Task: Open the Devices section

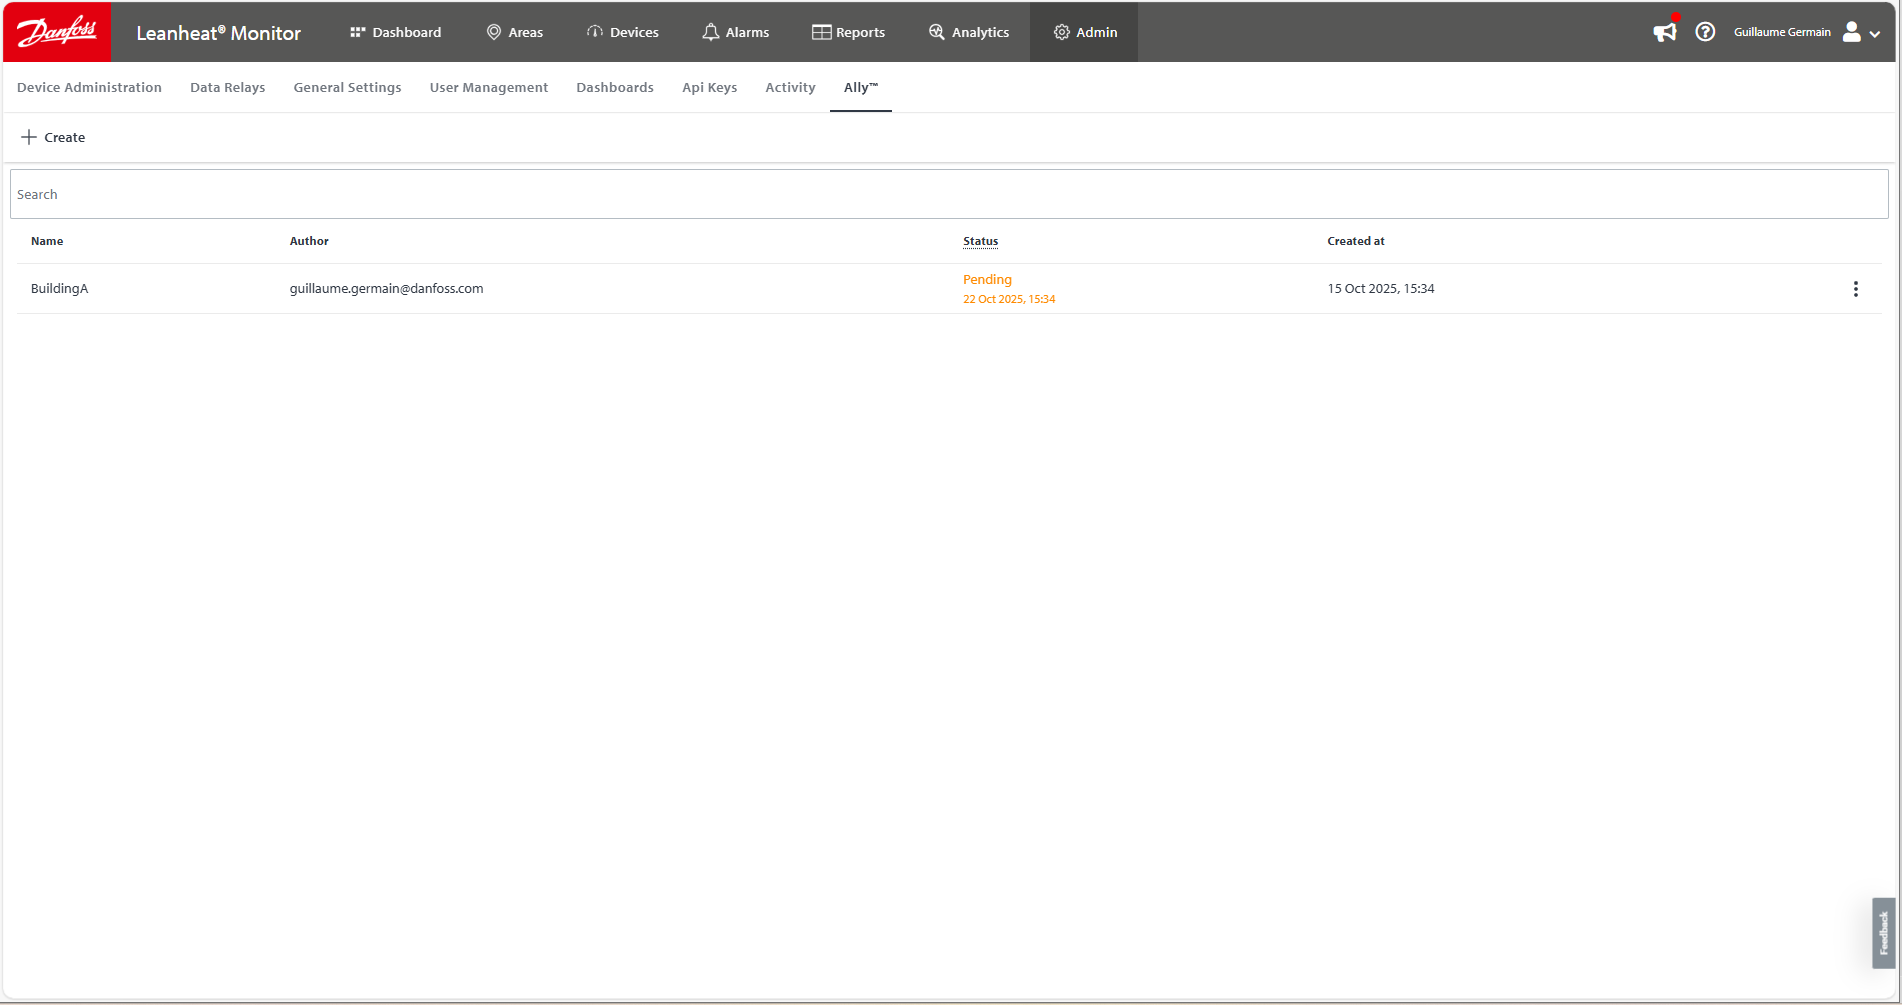Action: 622,32
